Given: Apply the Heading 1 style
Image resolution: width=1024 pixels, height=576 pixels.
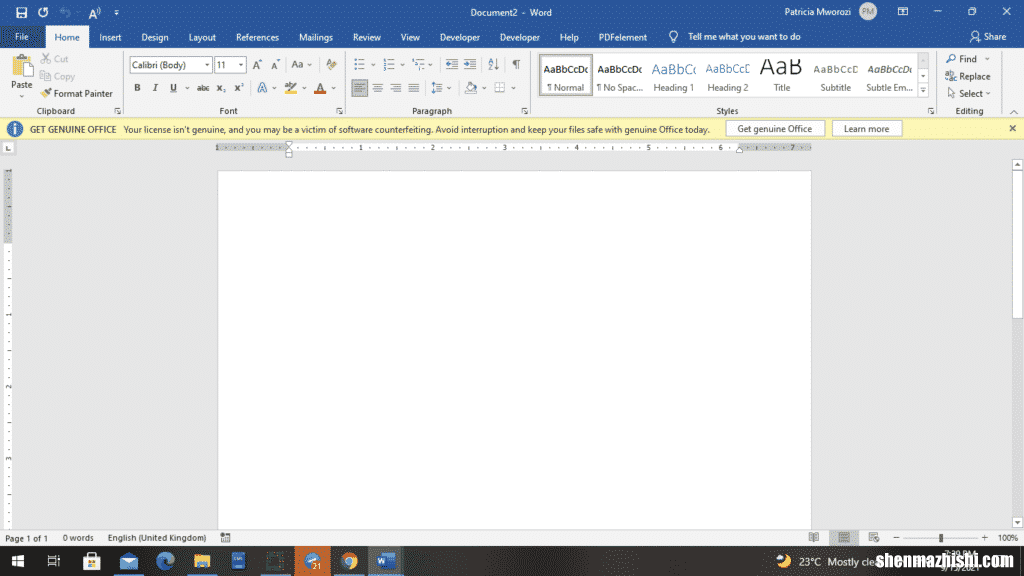Looking at the screenshot, I should [x=673, y=76].
